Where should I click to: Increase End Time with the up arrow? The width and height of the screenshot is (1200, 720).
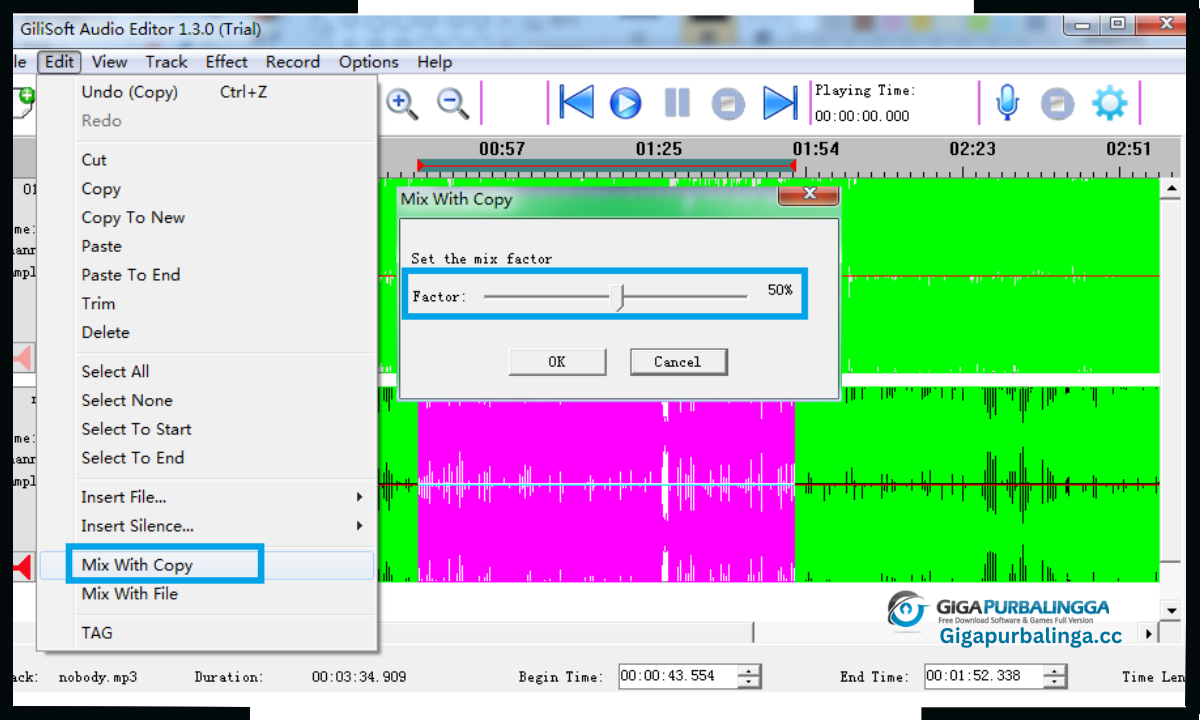pos(1055,670)
